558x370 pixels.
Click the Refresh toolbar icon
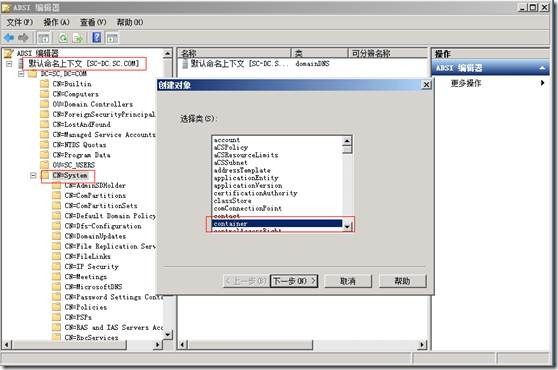pyautogui.click(x=63, y=38)
